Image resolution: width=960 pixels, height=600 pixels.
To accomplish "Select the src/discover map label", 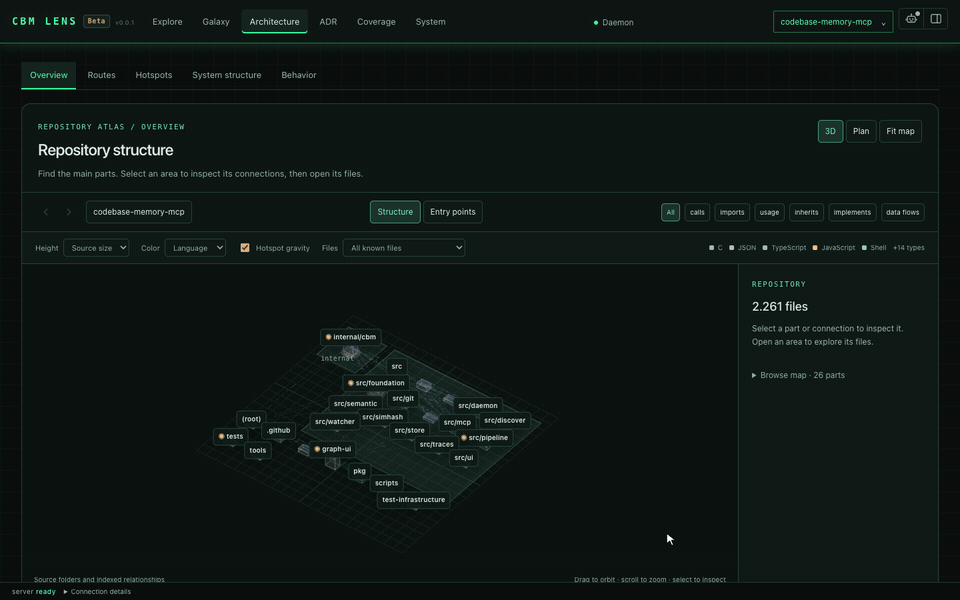I will pos(504,421).
